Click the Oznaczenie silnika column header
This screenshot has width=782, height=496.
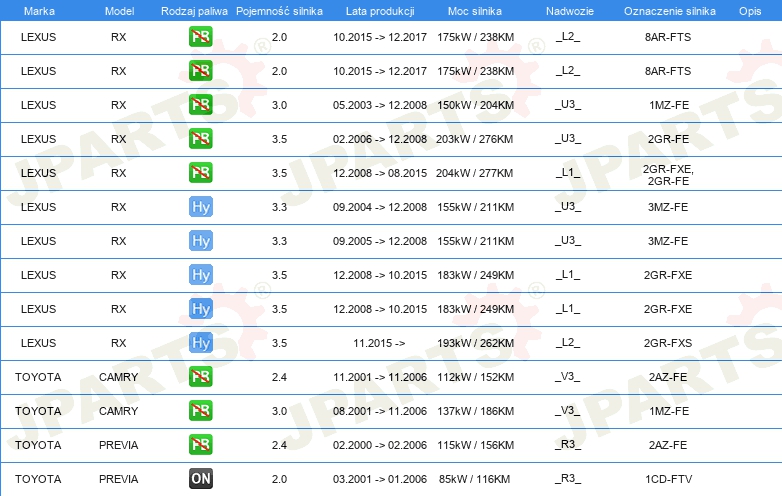(669, 11)
